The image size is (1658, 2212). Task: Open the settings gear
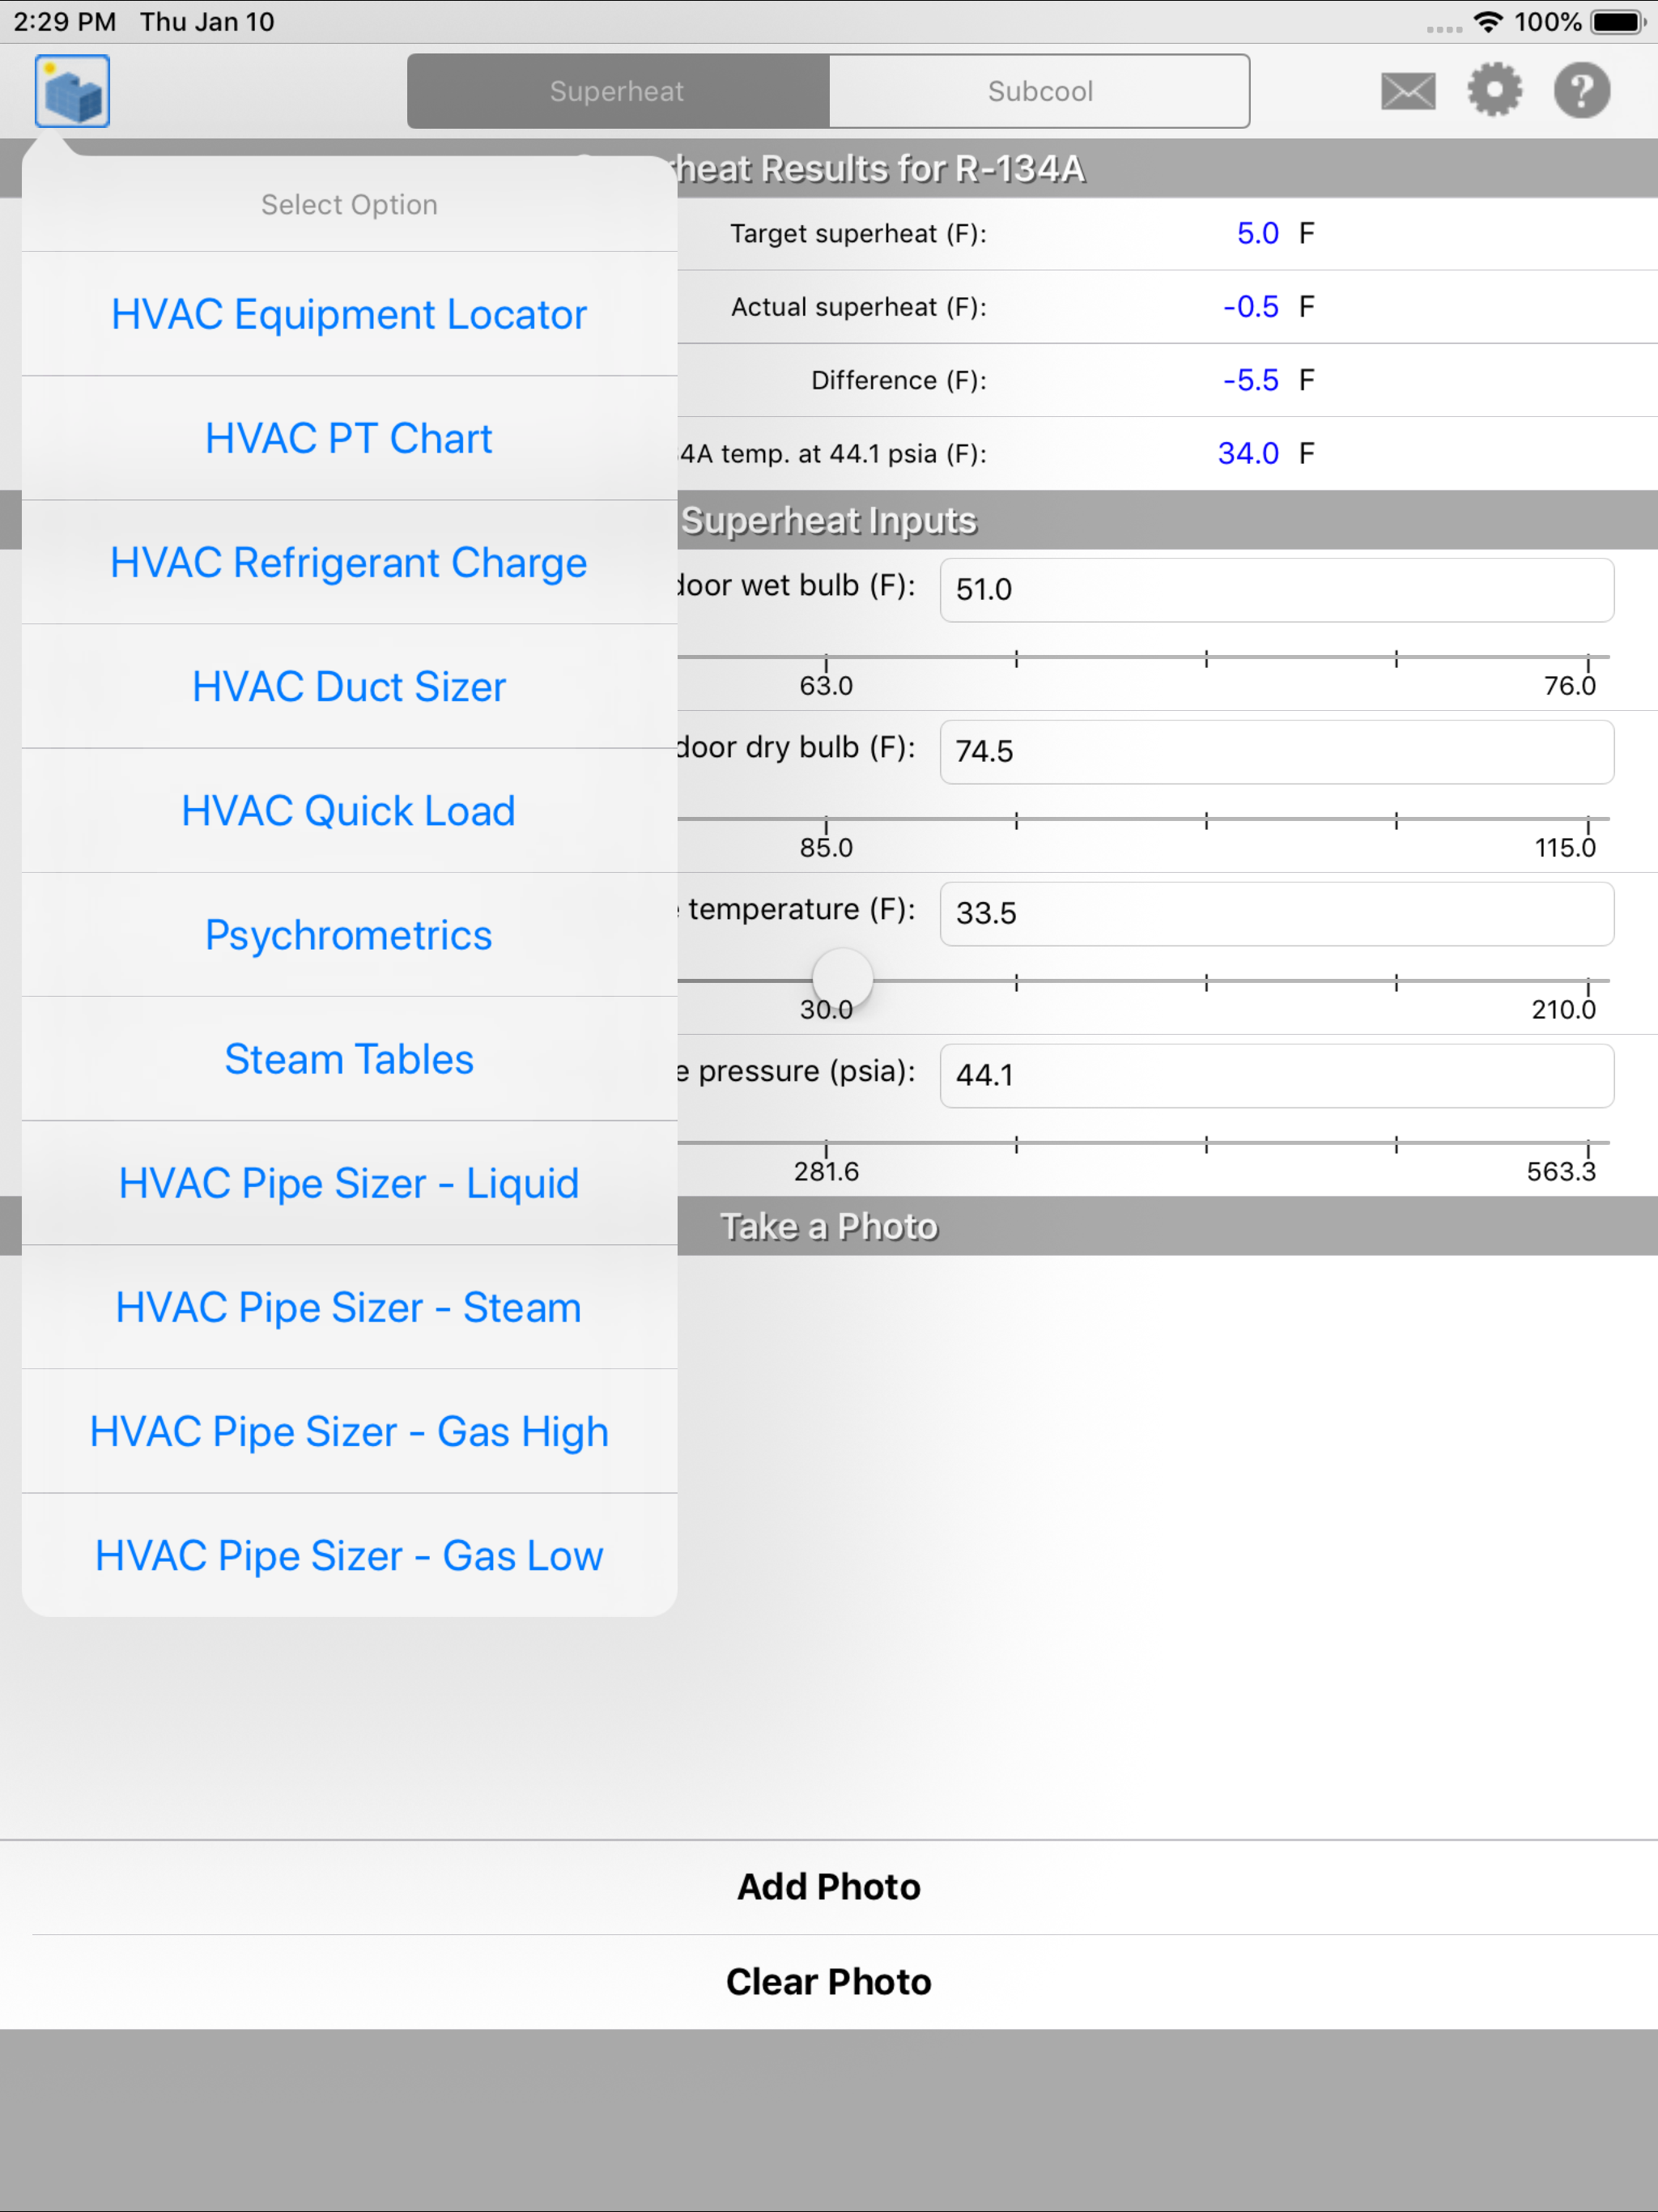tap(1495, 90)
